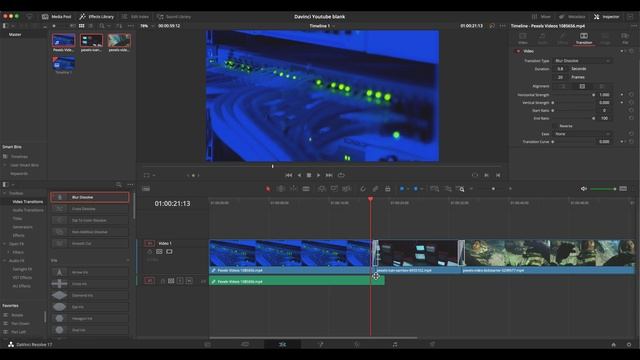640x360 pixels.
Task: Switch to Inspector File tab
Action: (625, 38)
